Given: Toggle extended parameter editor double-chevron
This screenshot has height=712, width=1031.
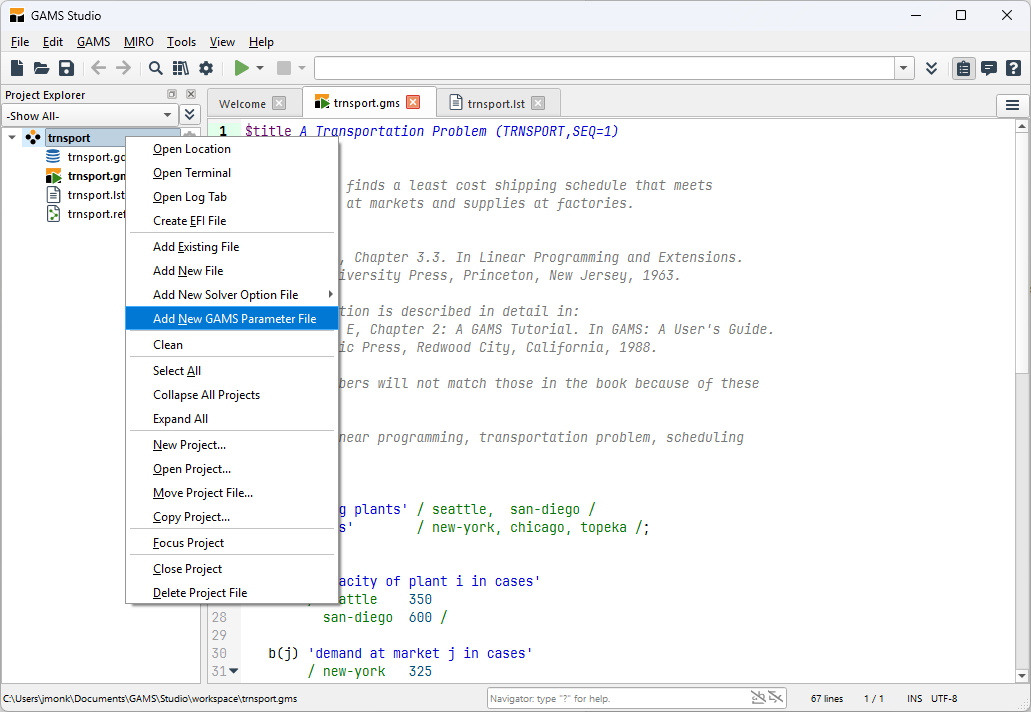Looking at the screenshot, I should tap(931, 68).
